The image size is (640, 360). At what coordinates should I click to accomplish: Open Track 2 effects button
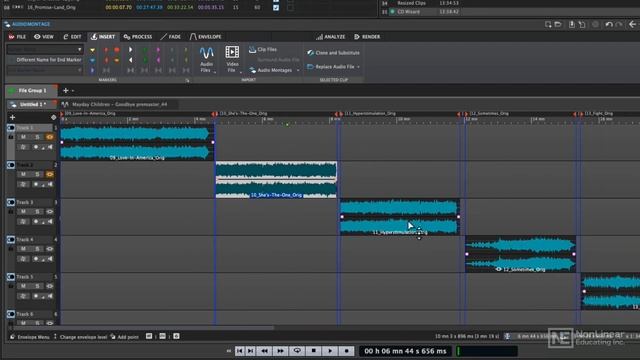tap(23, 184)
